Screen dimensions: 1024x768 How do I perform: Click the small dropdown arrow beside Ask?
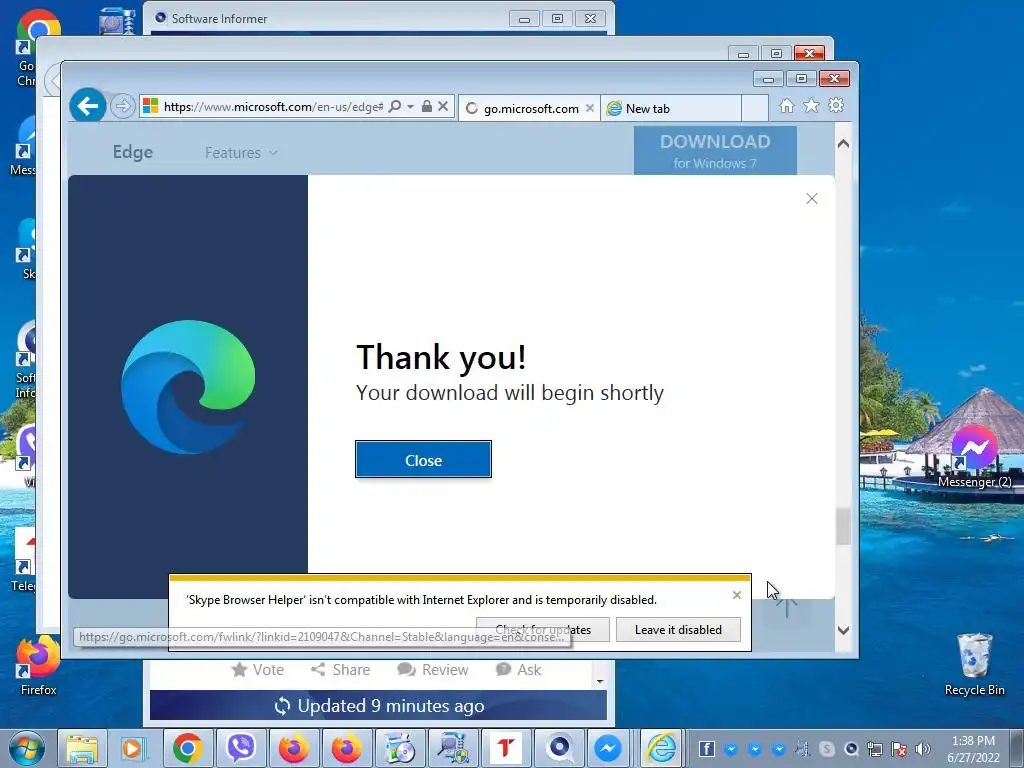coord(600,682)
